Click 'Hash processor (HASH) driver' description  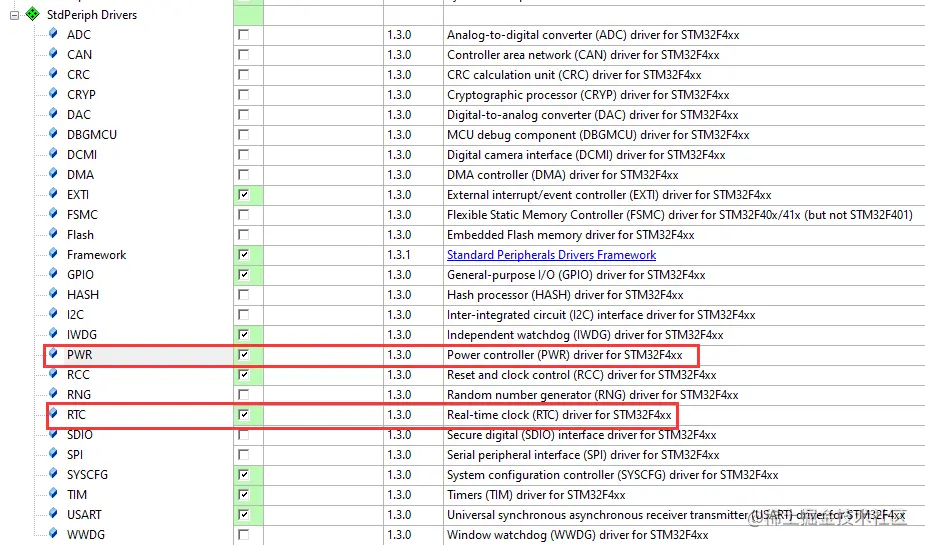[x=565, y=295]
